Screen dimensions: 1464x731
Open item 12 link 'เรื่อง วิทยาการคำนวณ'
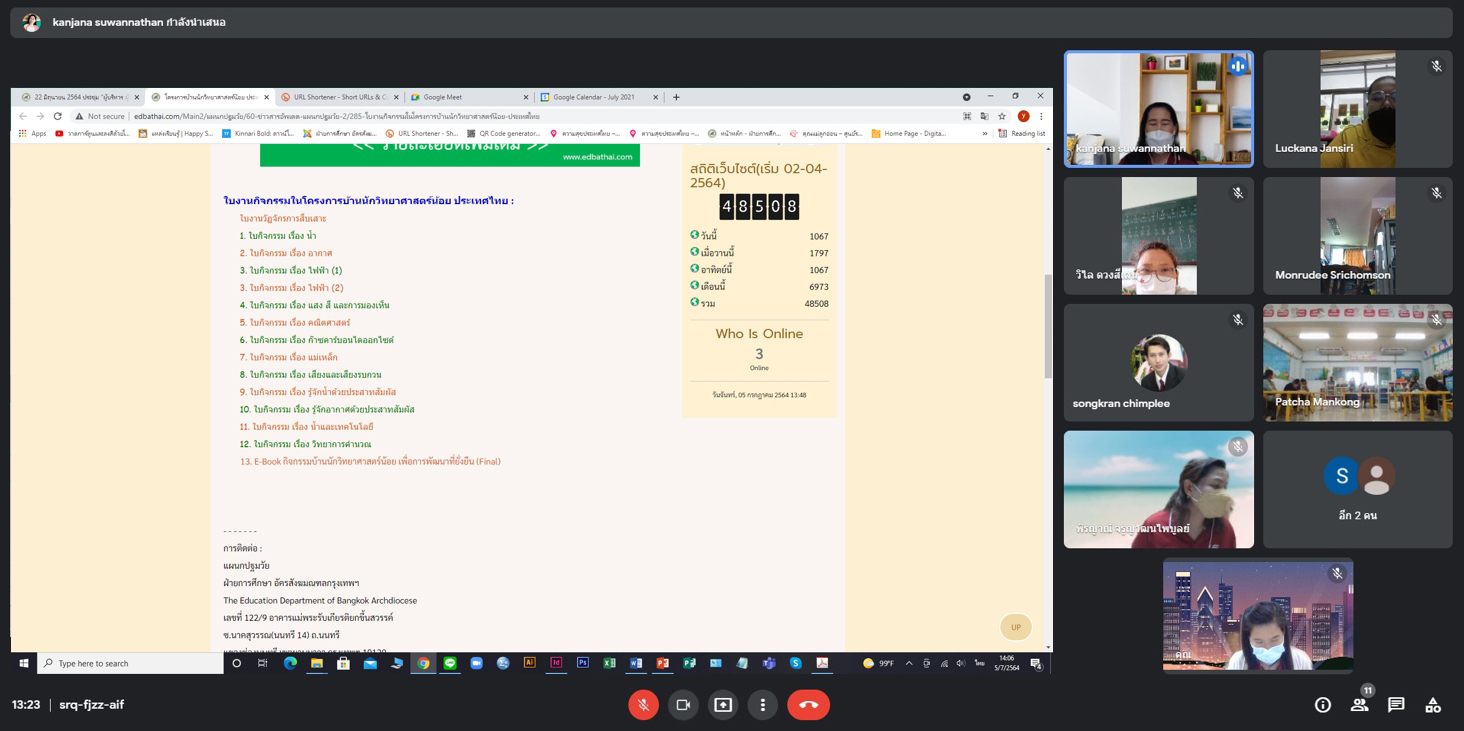point(305,444)
